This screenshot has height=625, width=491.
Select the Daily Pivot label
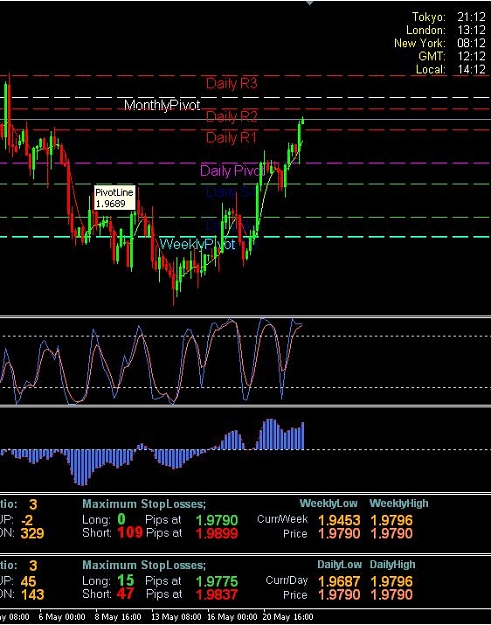tap(232, 171)
